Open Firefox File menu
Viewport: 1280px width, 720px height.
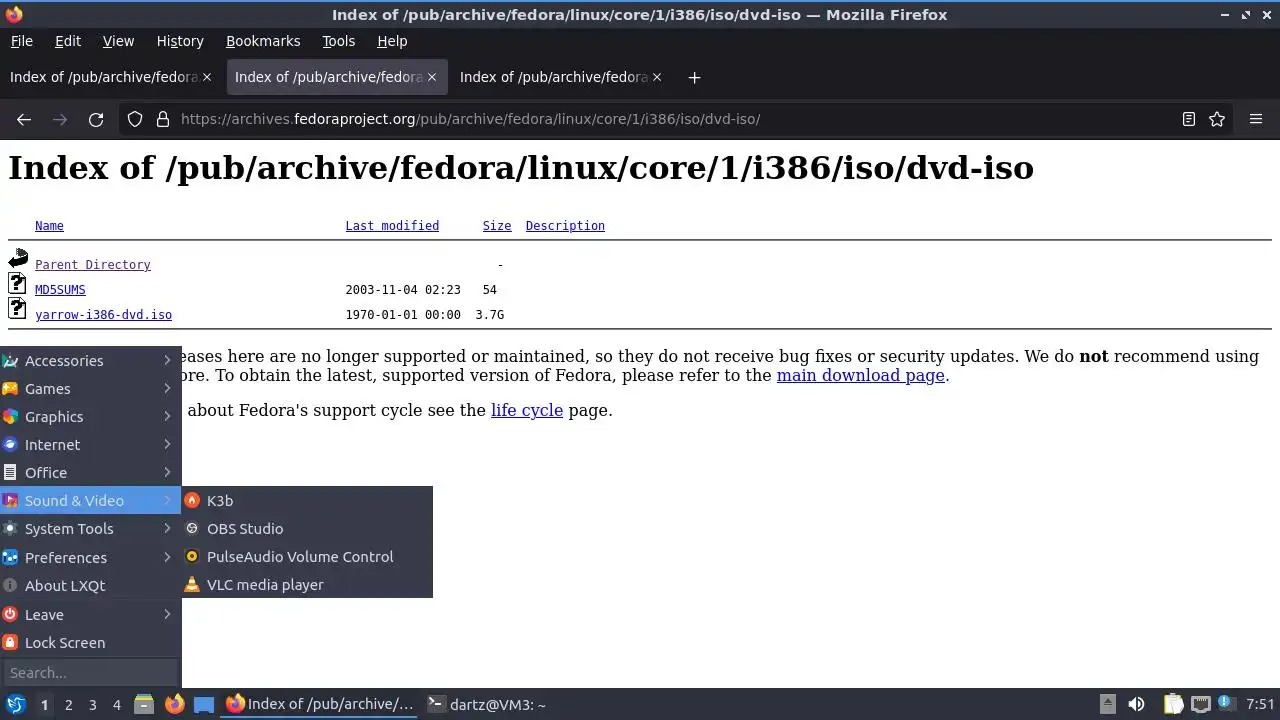coord(22,41)
